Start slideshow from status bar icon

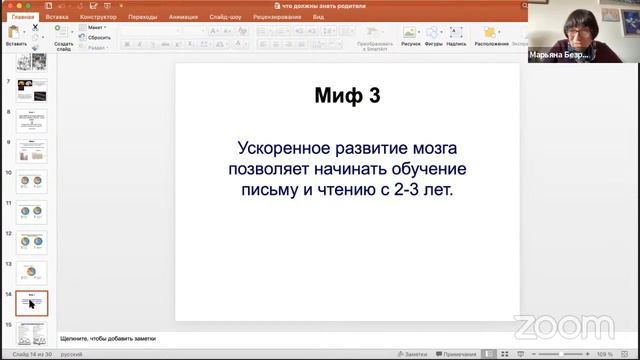click(520, 354)
